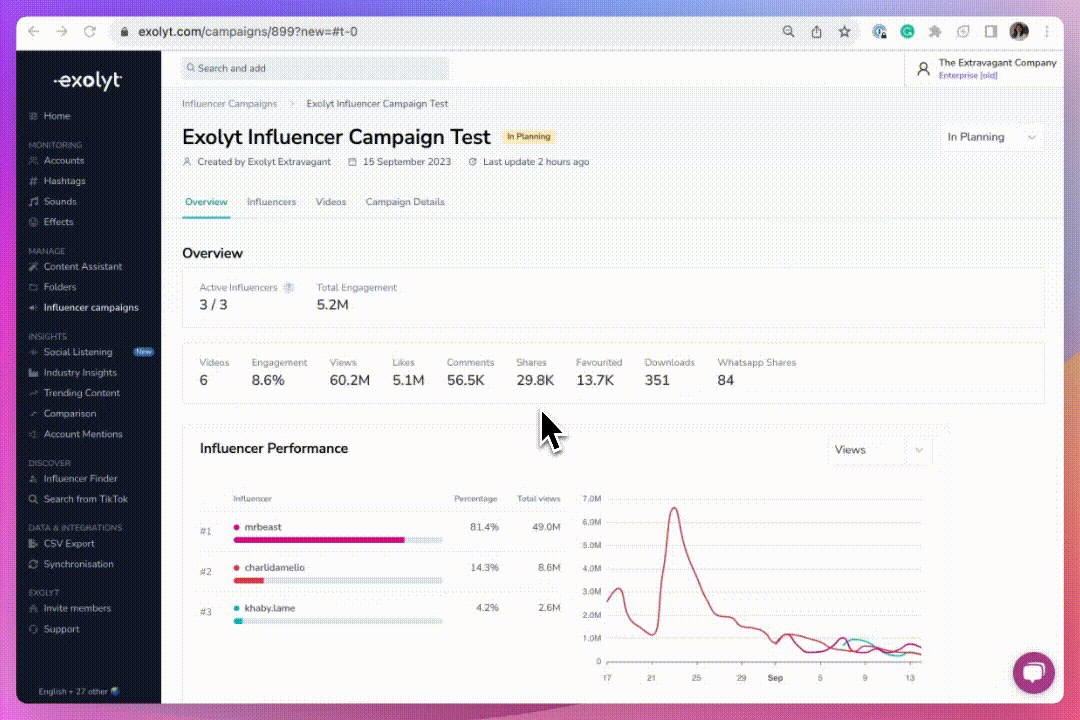Click the Content Assistant icon
The image size is (1080, 720).
(x=33, y=267)
